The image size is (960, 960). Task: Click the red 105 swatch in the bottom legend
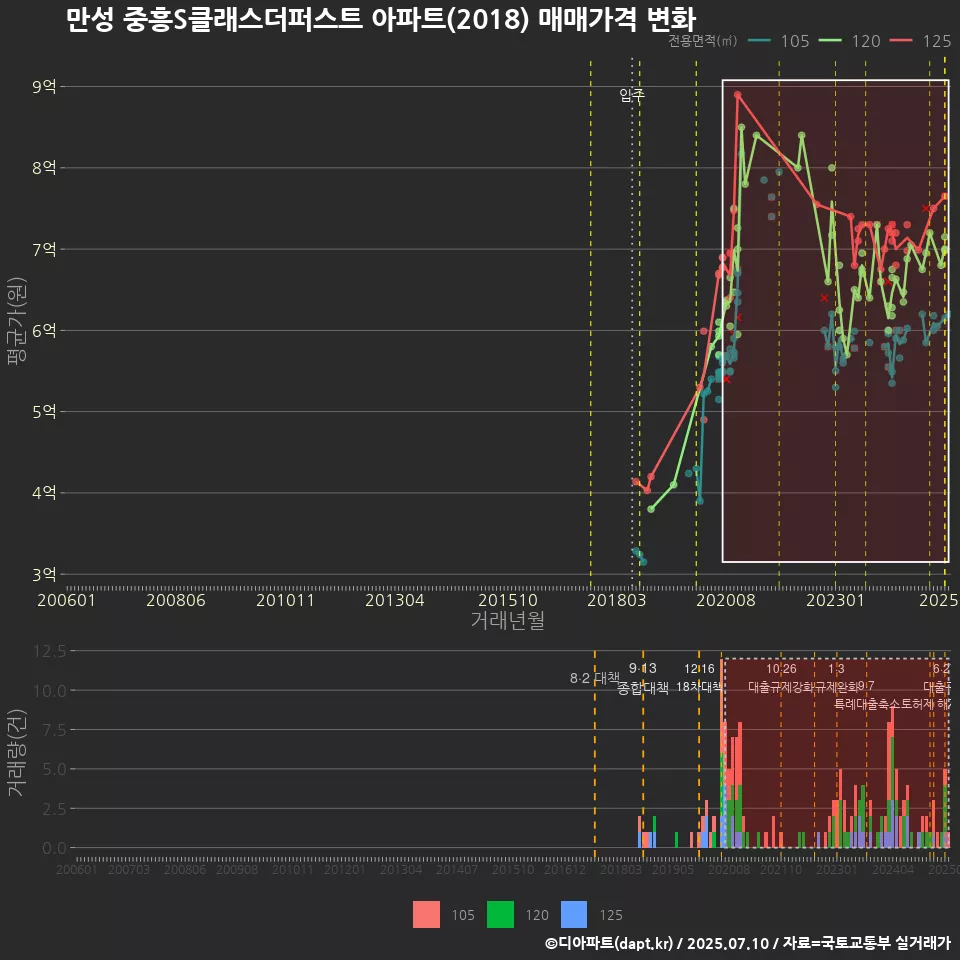point(426,914)
